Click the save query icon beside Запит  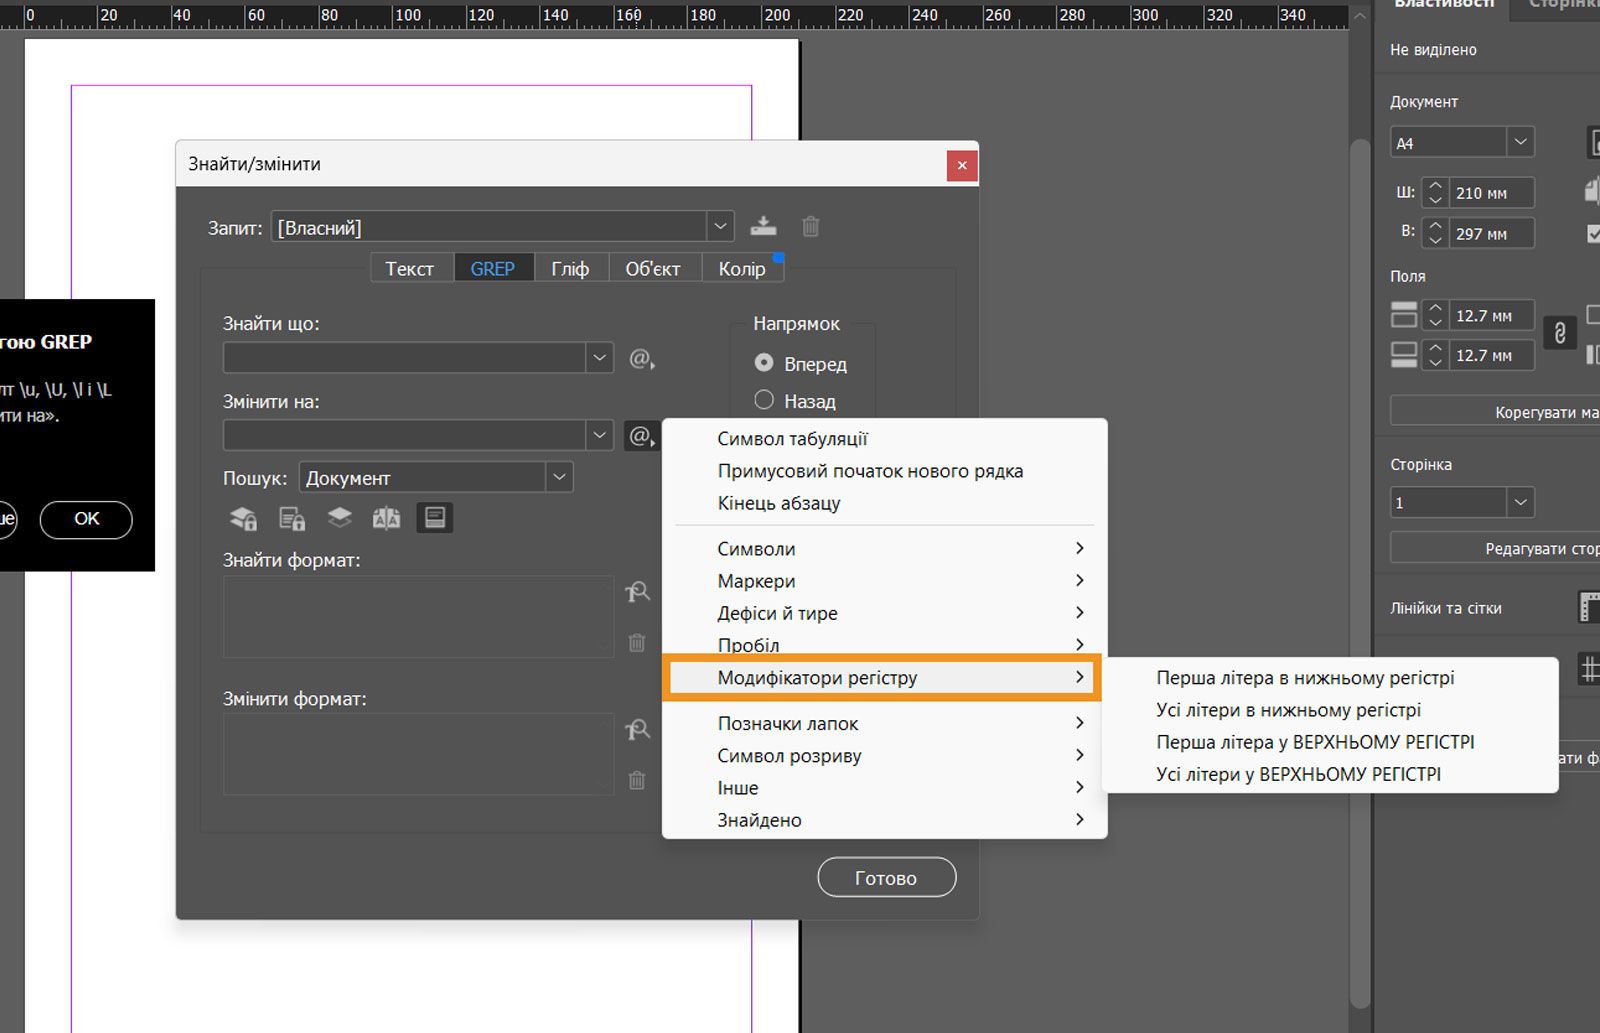(763, 227)
